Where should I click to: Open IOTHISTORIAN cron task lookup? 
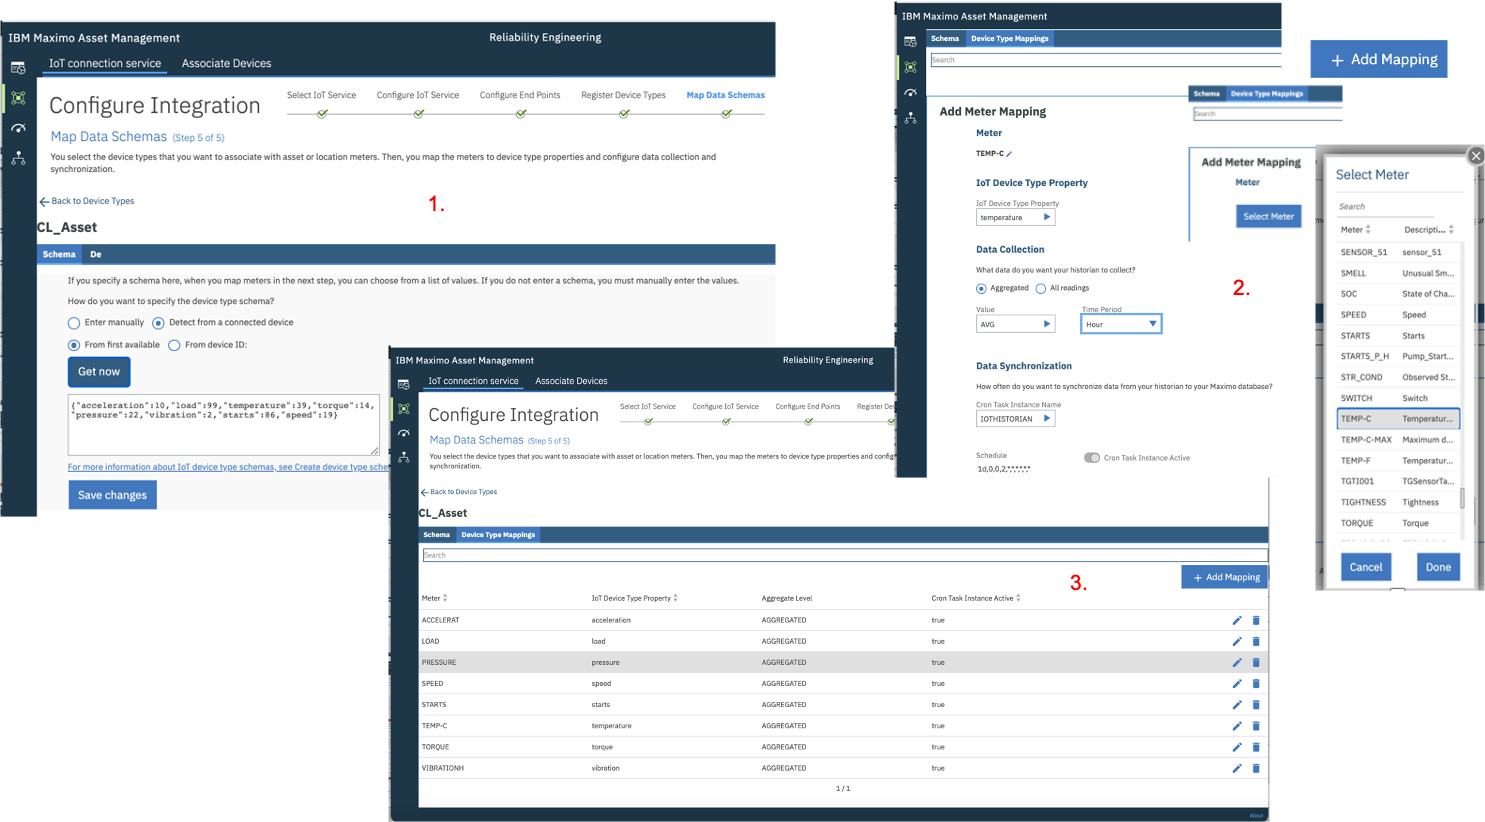(x=1047, y=419)
